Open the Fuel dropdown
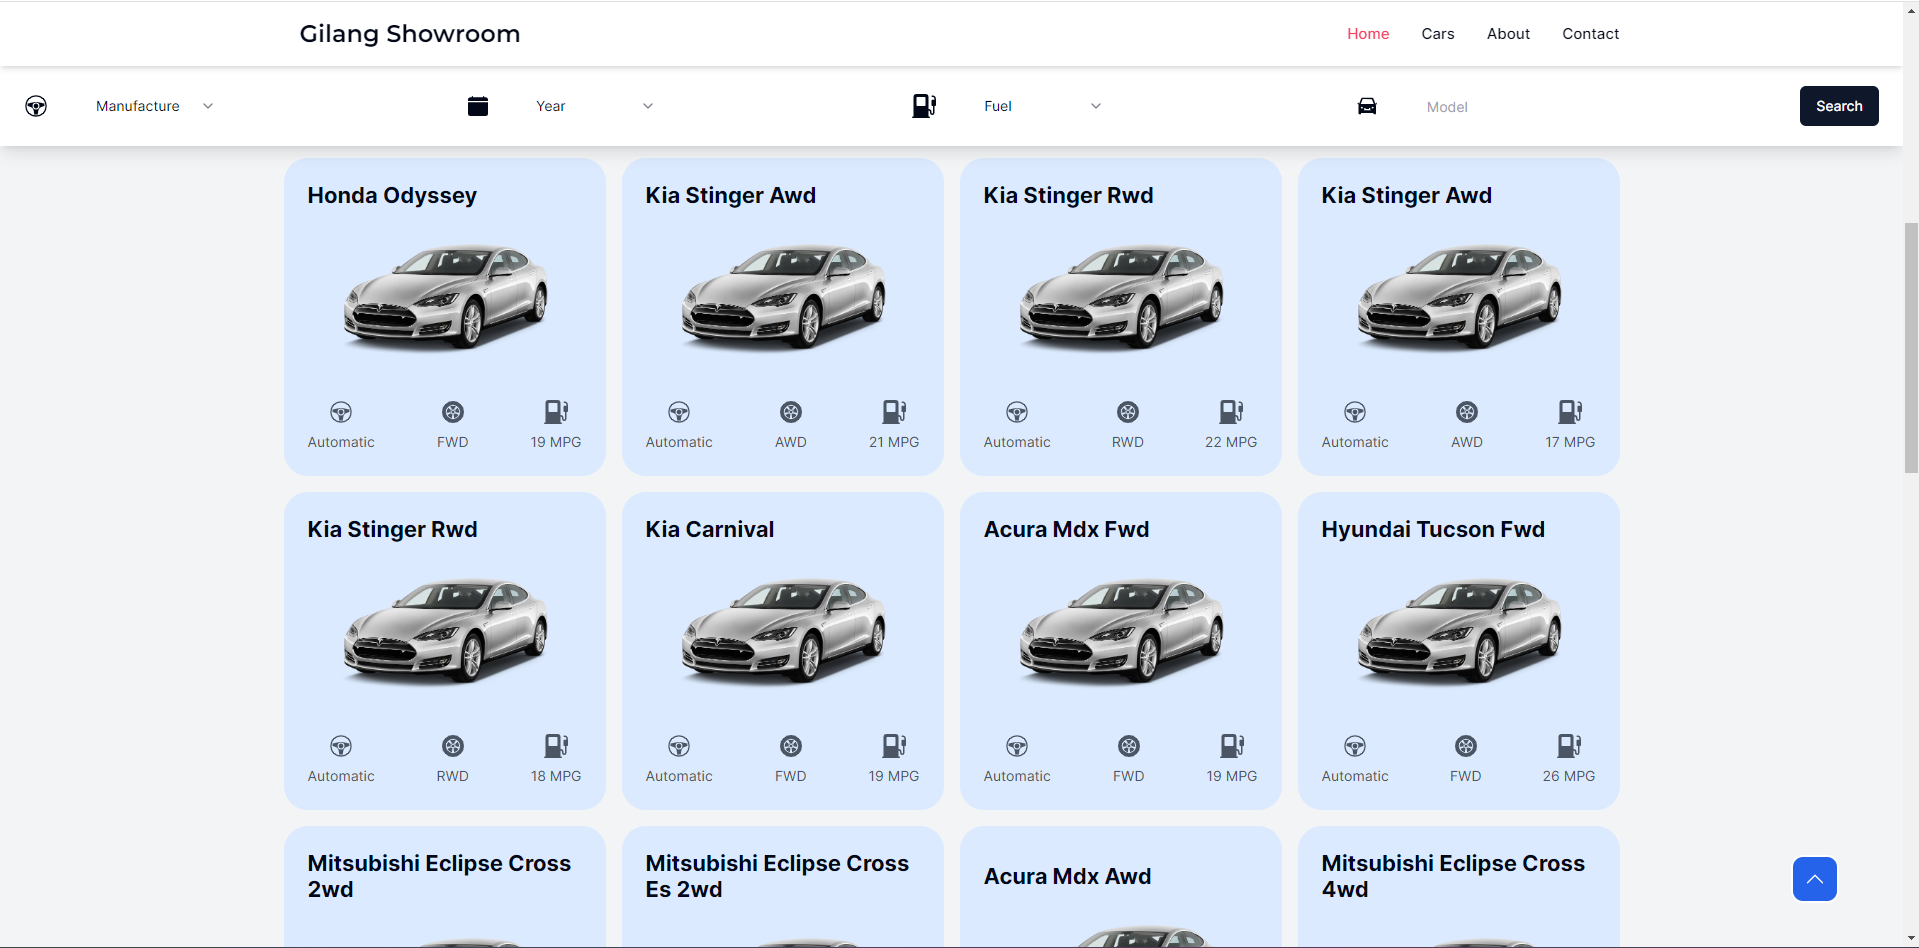 [1043, 106]
